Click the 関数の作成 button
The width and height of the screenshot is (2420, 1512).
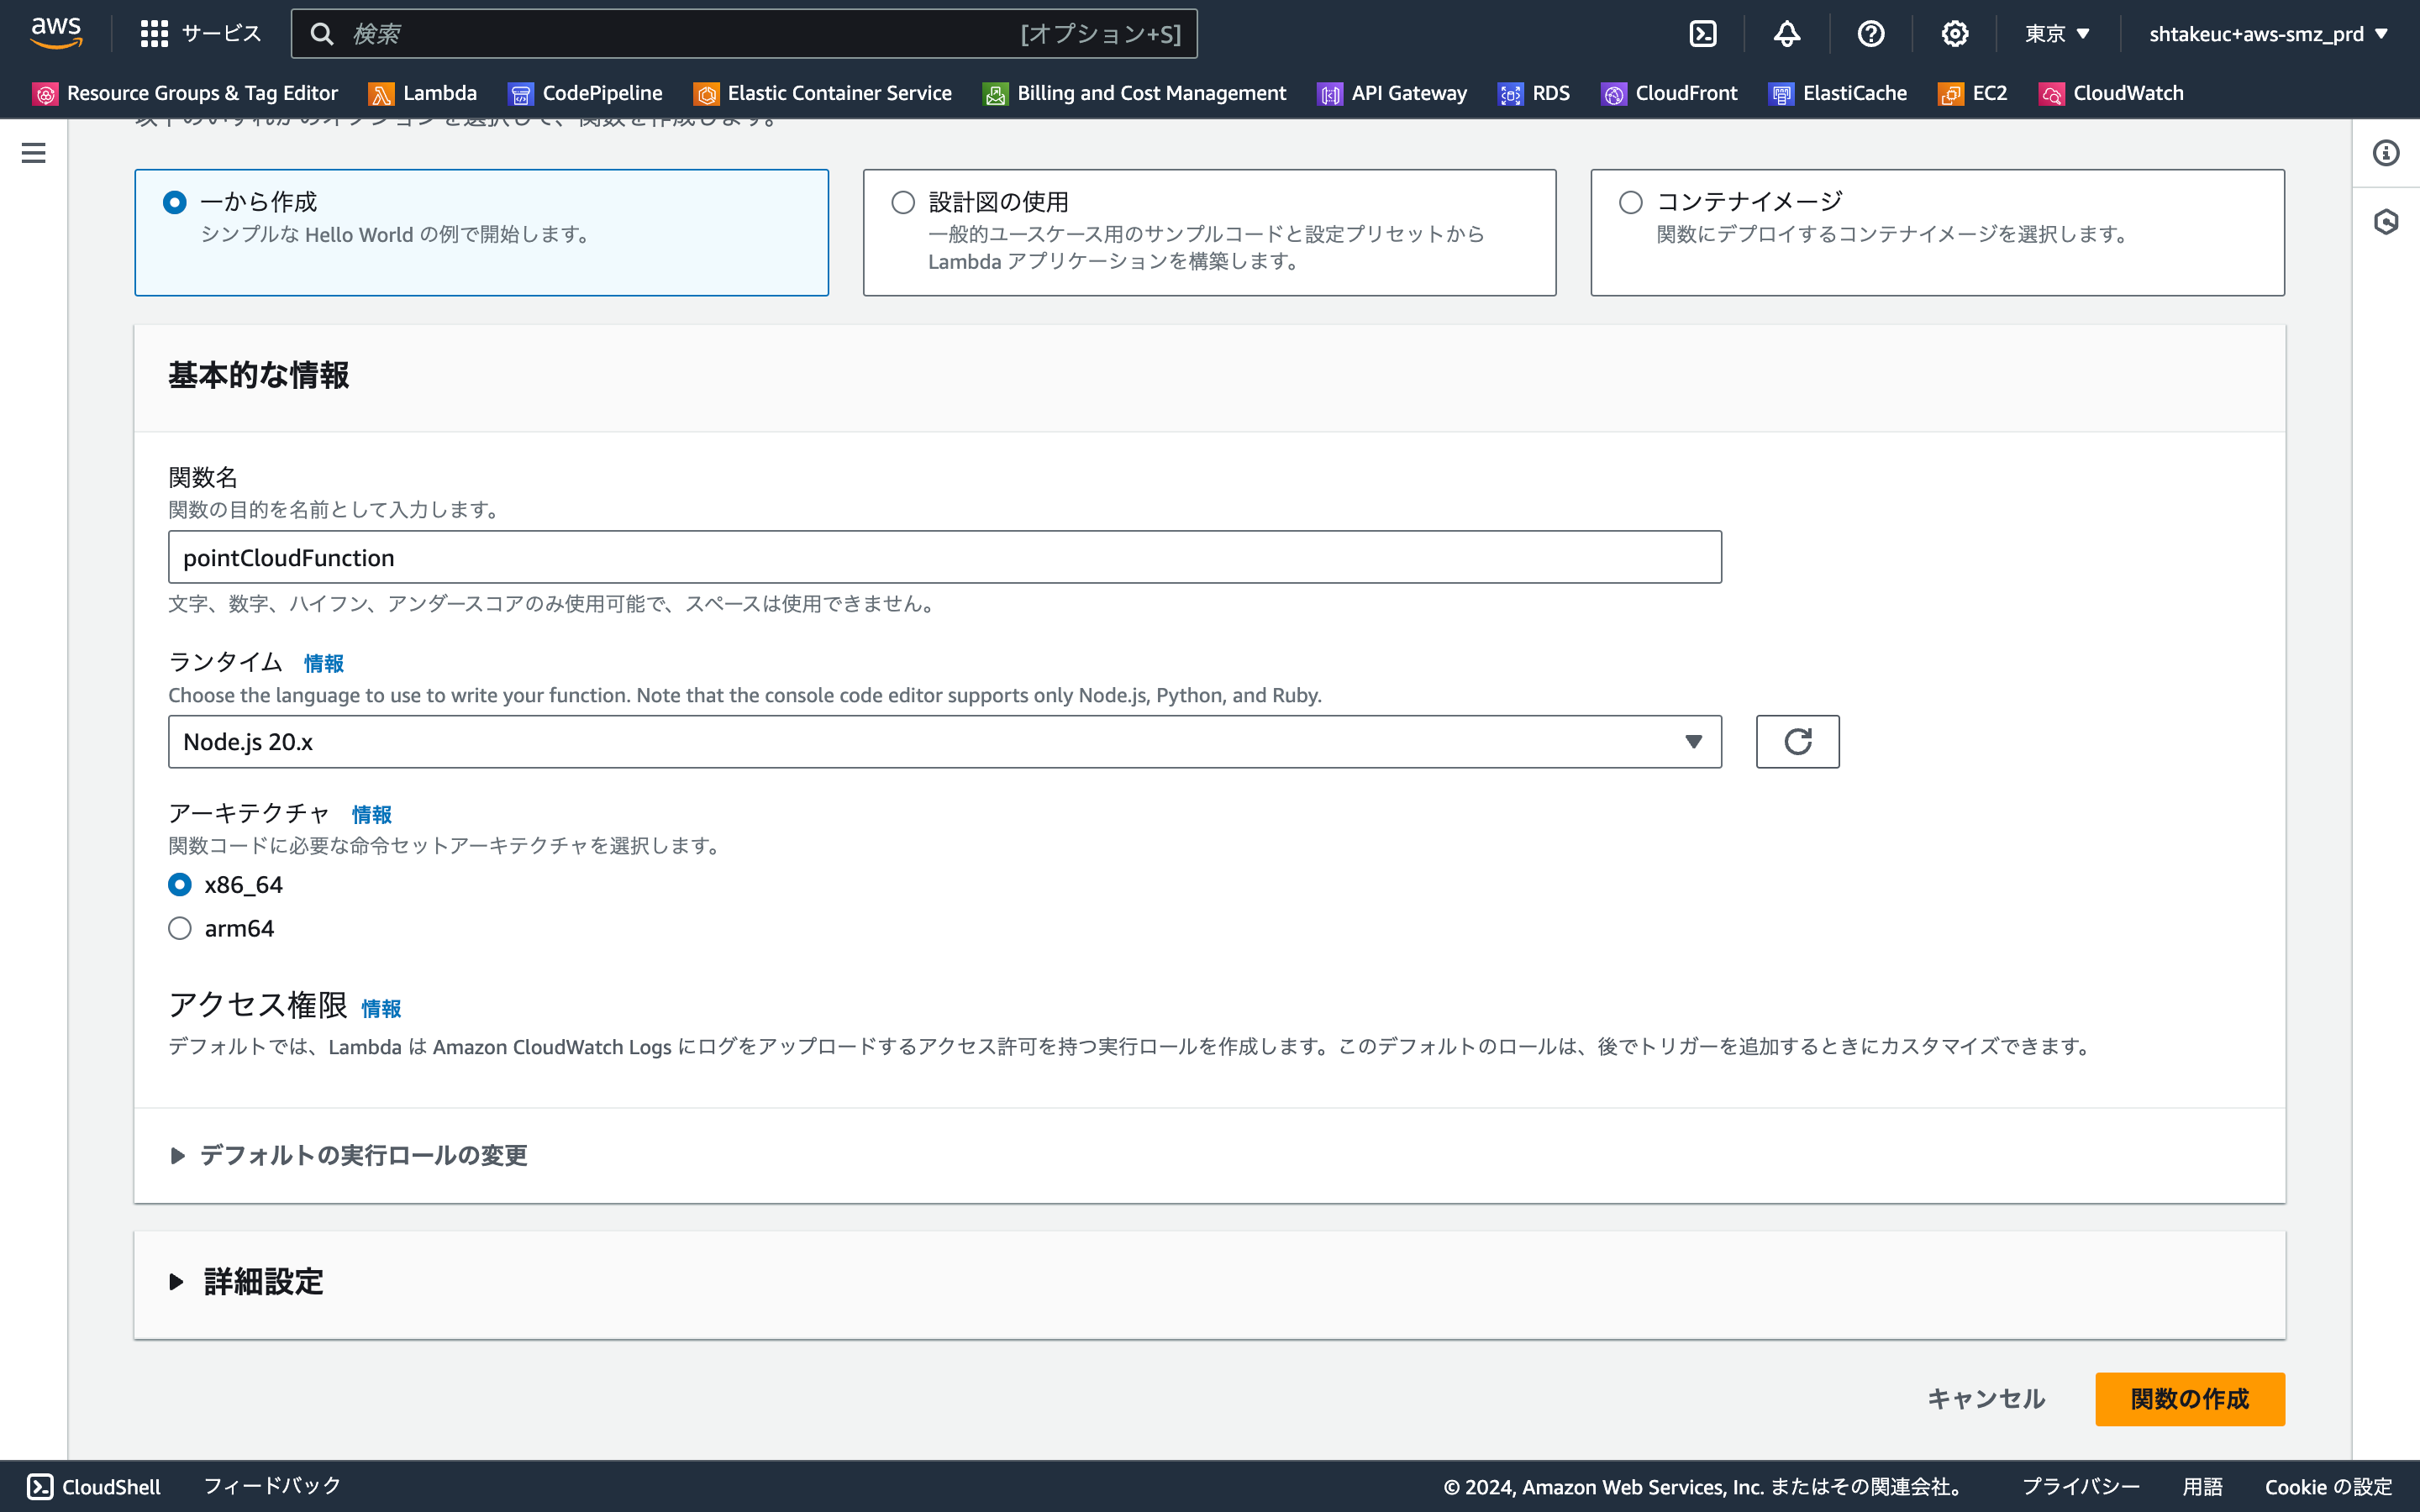point(2189,1399)
